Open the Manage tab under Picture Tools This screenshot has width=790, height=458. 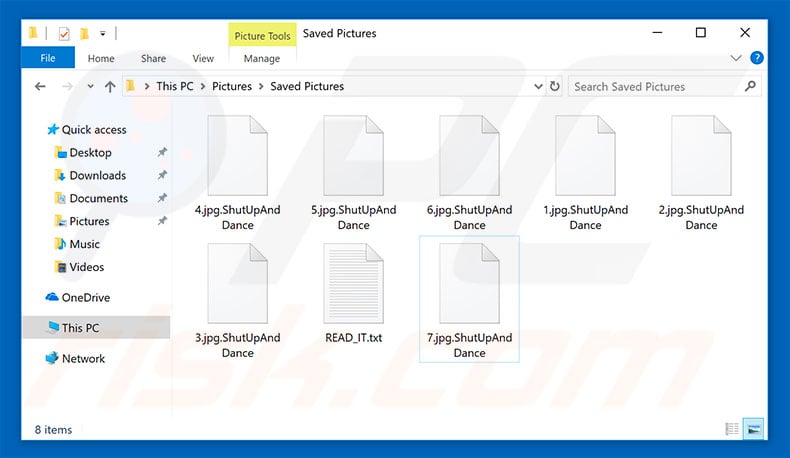tap(262, 59)
